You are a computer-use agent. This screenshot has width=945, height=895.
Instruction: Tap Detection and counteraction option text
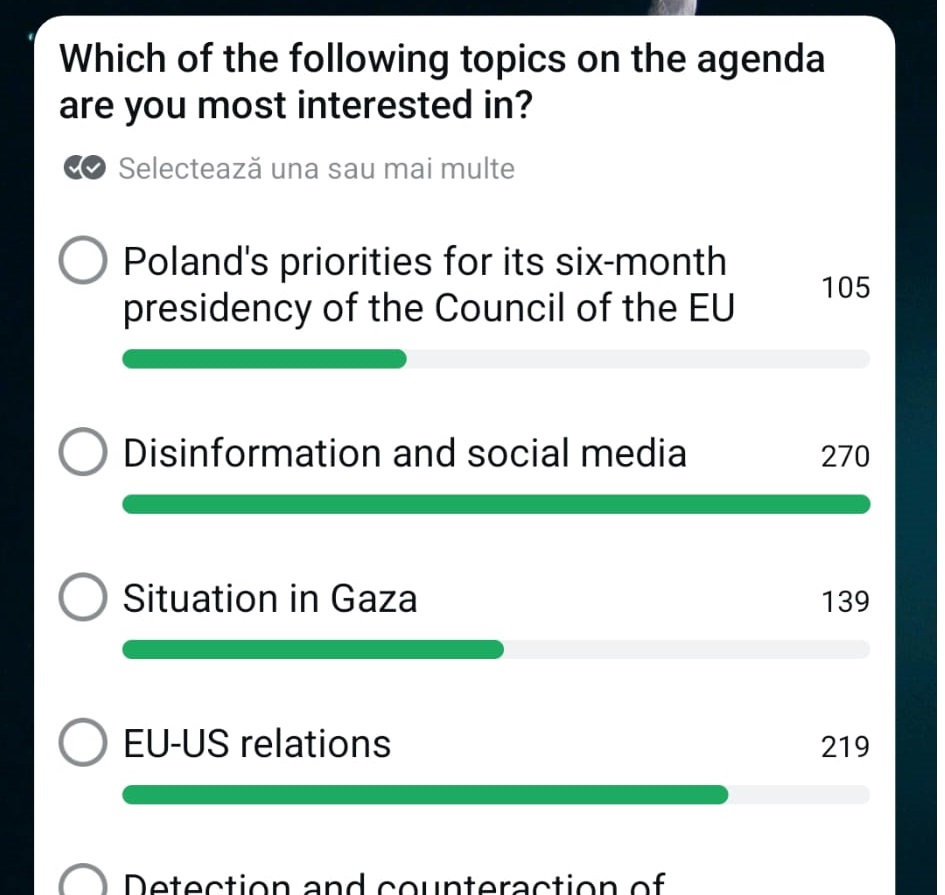point(394,883)
